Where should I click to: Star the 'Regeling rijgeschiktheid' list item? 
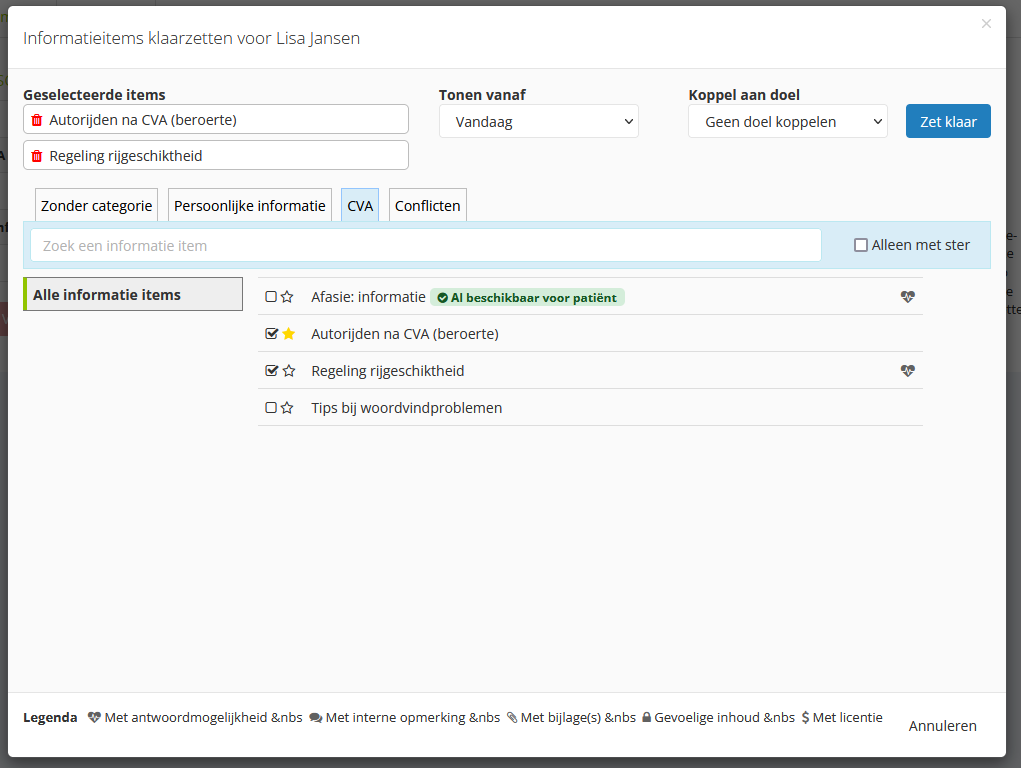coord(288,371)
